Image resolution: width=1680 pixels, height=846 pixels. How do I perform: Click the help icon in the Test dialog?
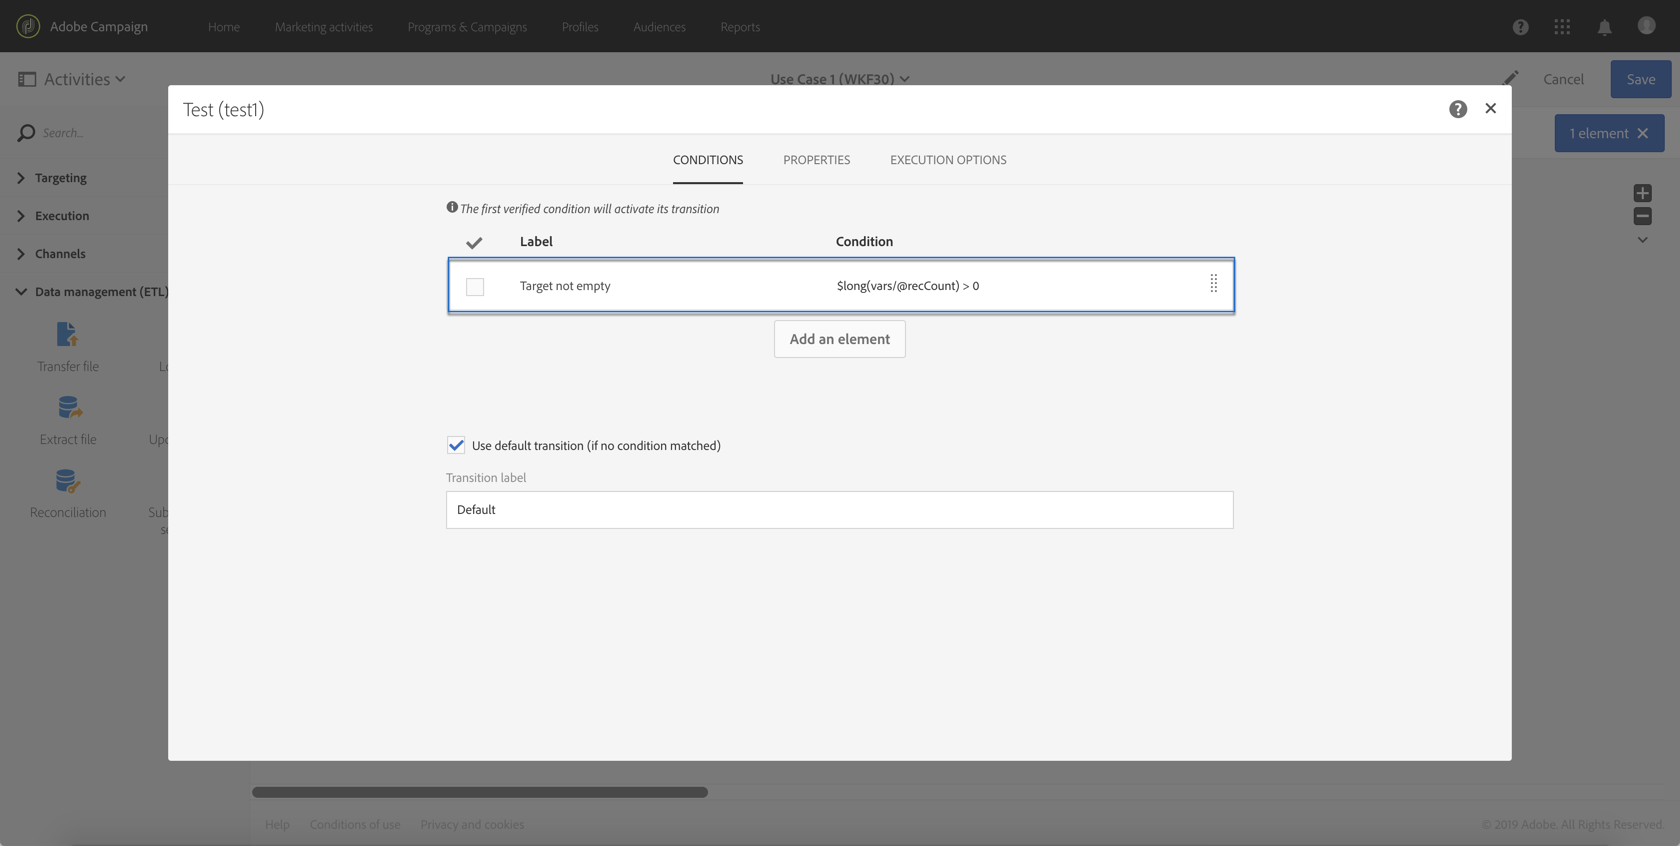coord(1457,109)
